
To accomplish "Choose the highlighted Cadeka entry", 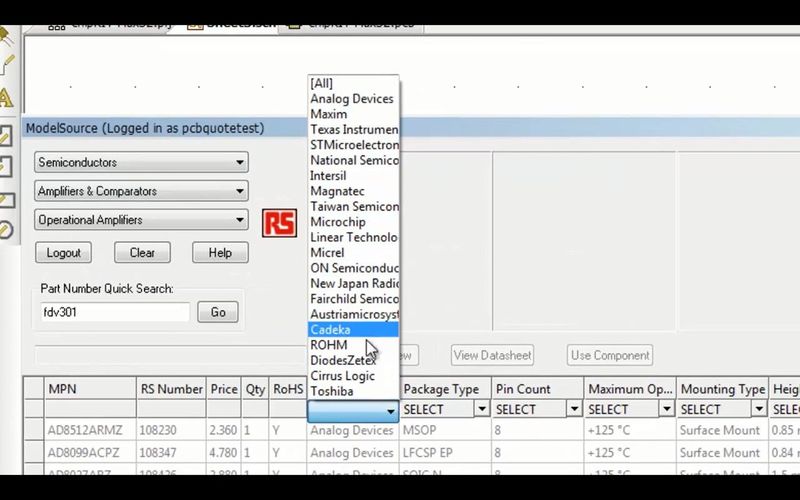I will coord(353,330).
